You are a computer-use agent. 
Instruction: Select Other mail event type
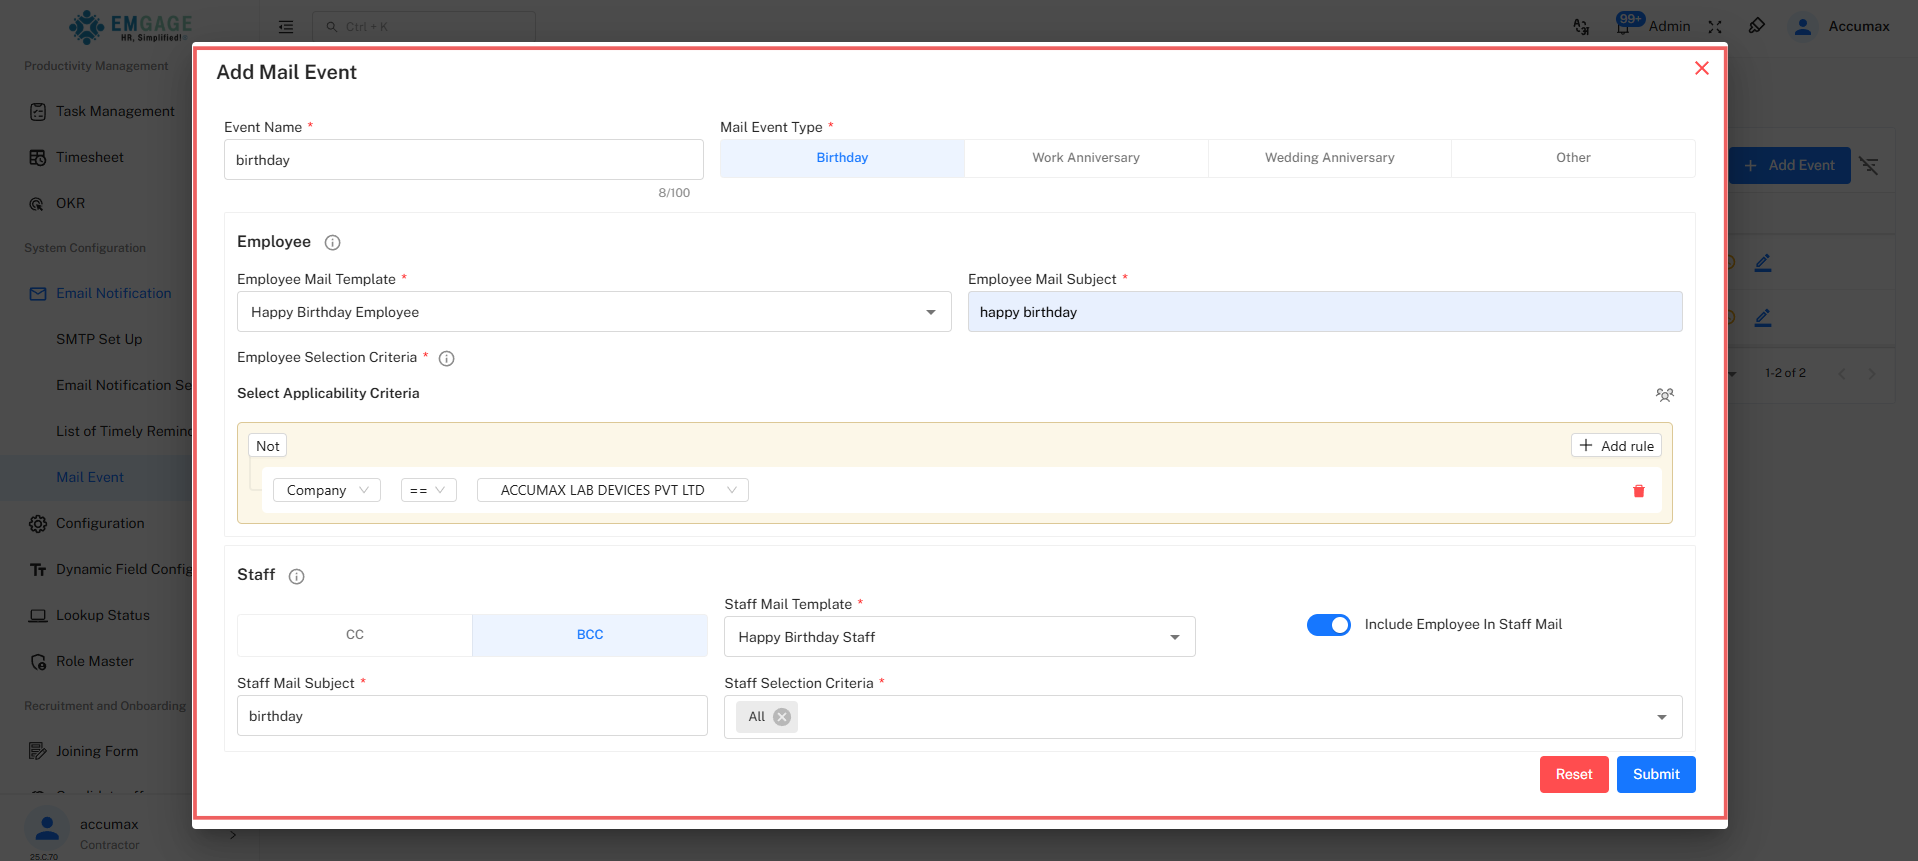pyautogui.click(x=1573, y=158)
